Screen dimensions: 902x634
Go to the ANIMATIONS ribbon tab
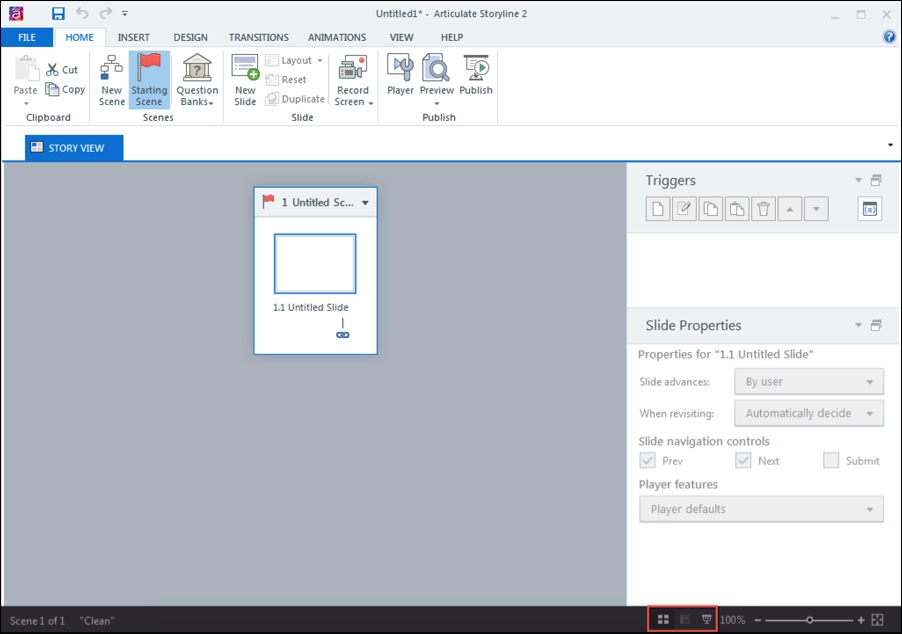[x=337, y=37]
